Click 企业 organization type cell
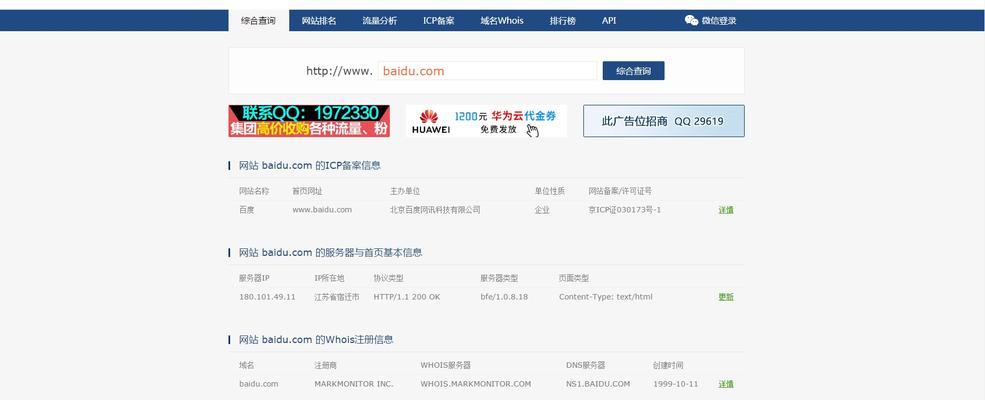Screen dimensions: 985x400 point(542,210)
